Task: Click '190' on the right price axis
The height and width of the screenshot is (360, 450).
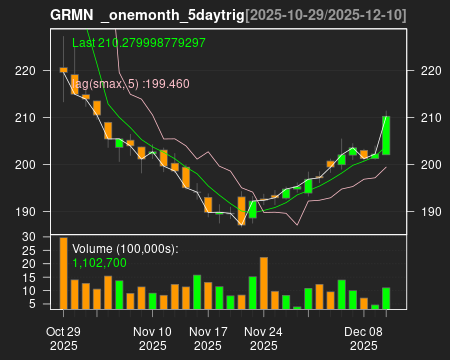Action: (431, 212)
